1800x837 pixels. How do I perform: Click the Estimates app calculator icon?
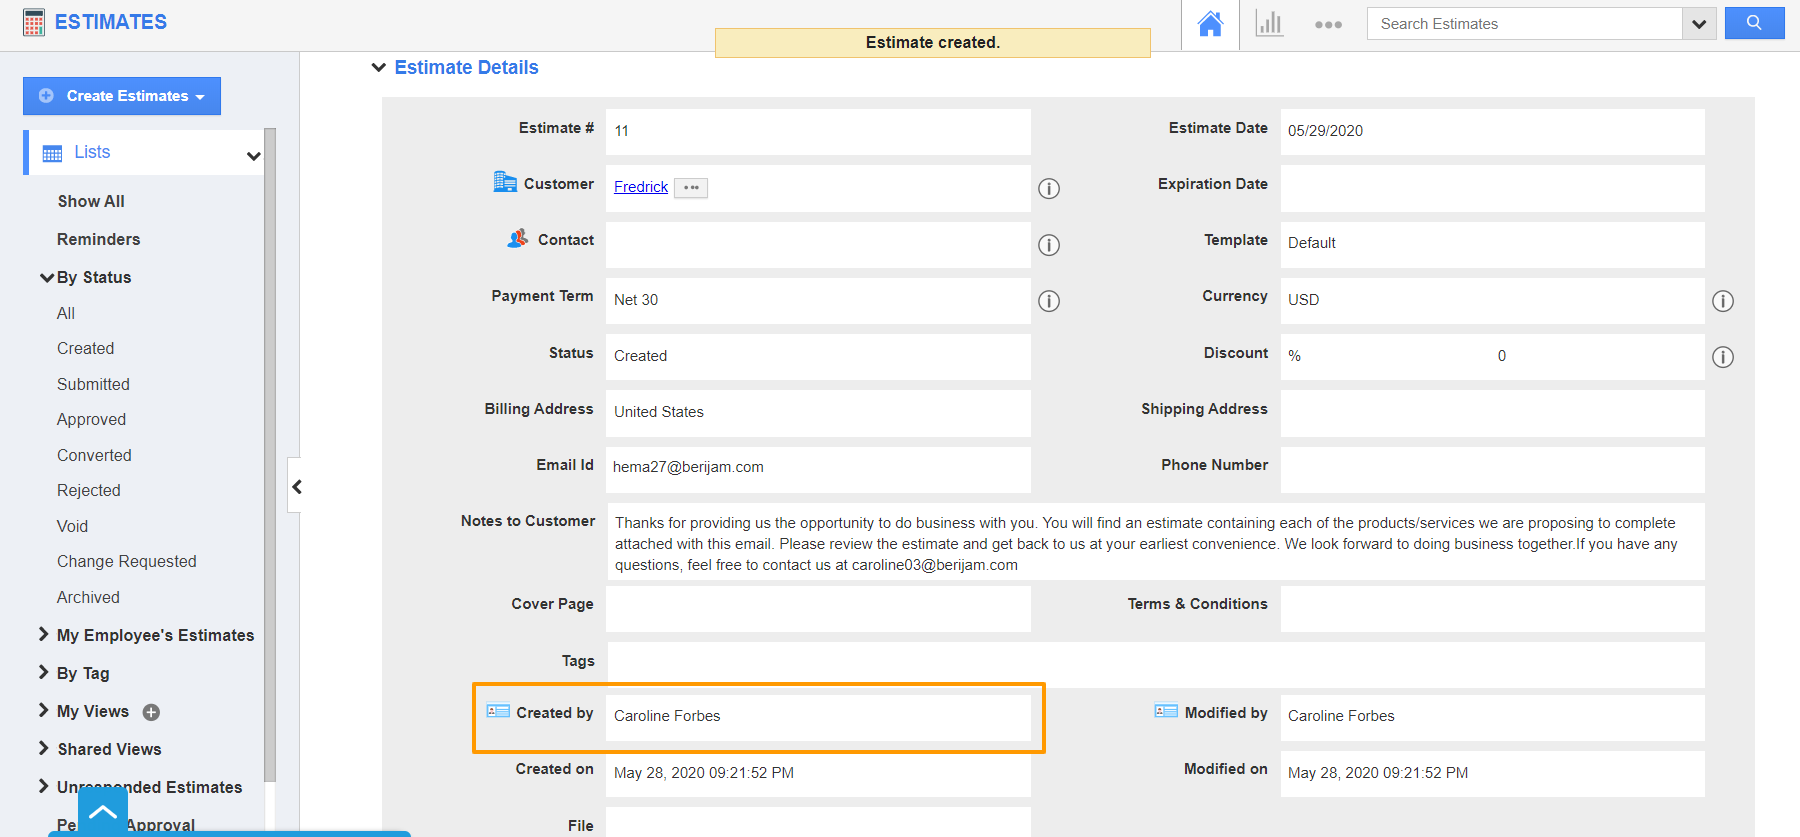pos(34,22)
